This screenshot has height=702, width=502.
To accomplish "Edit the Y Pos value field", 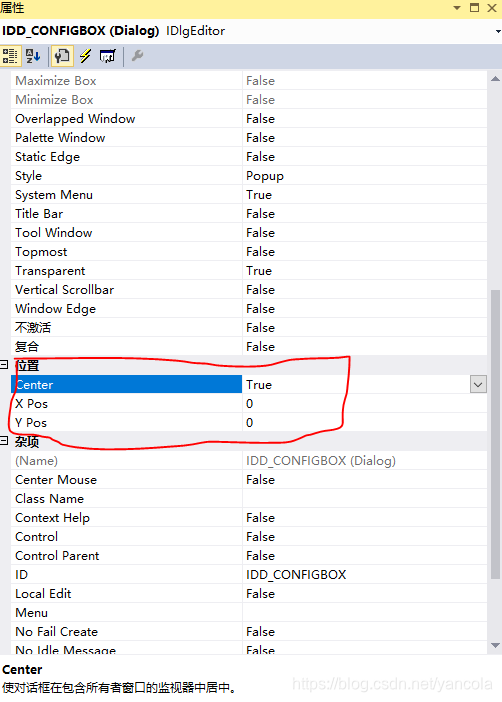I will tap(365, 423).
